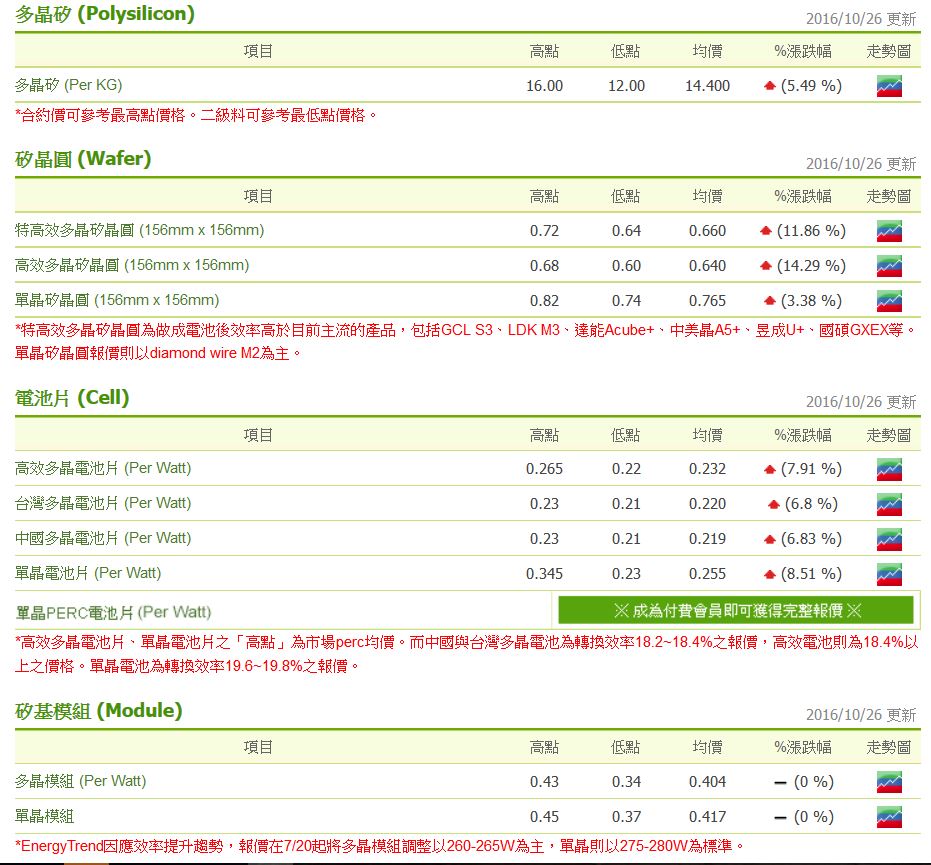Click polysilicon low price 12.00
Image resolution: width=931 pixels, height=865 pixels.
(x=626, y=86)
